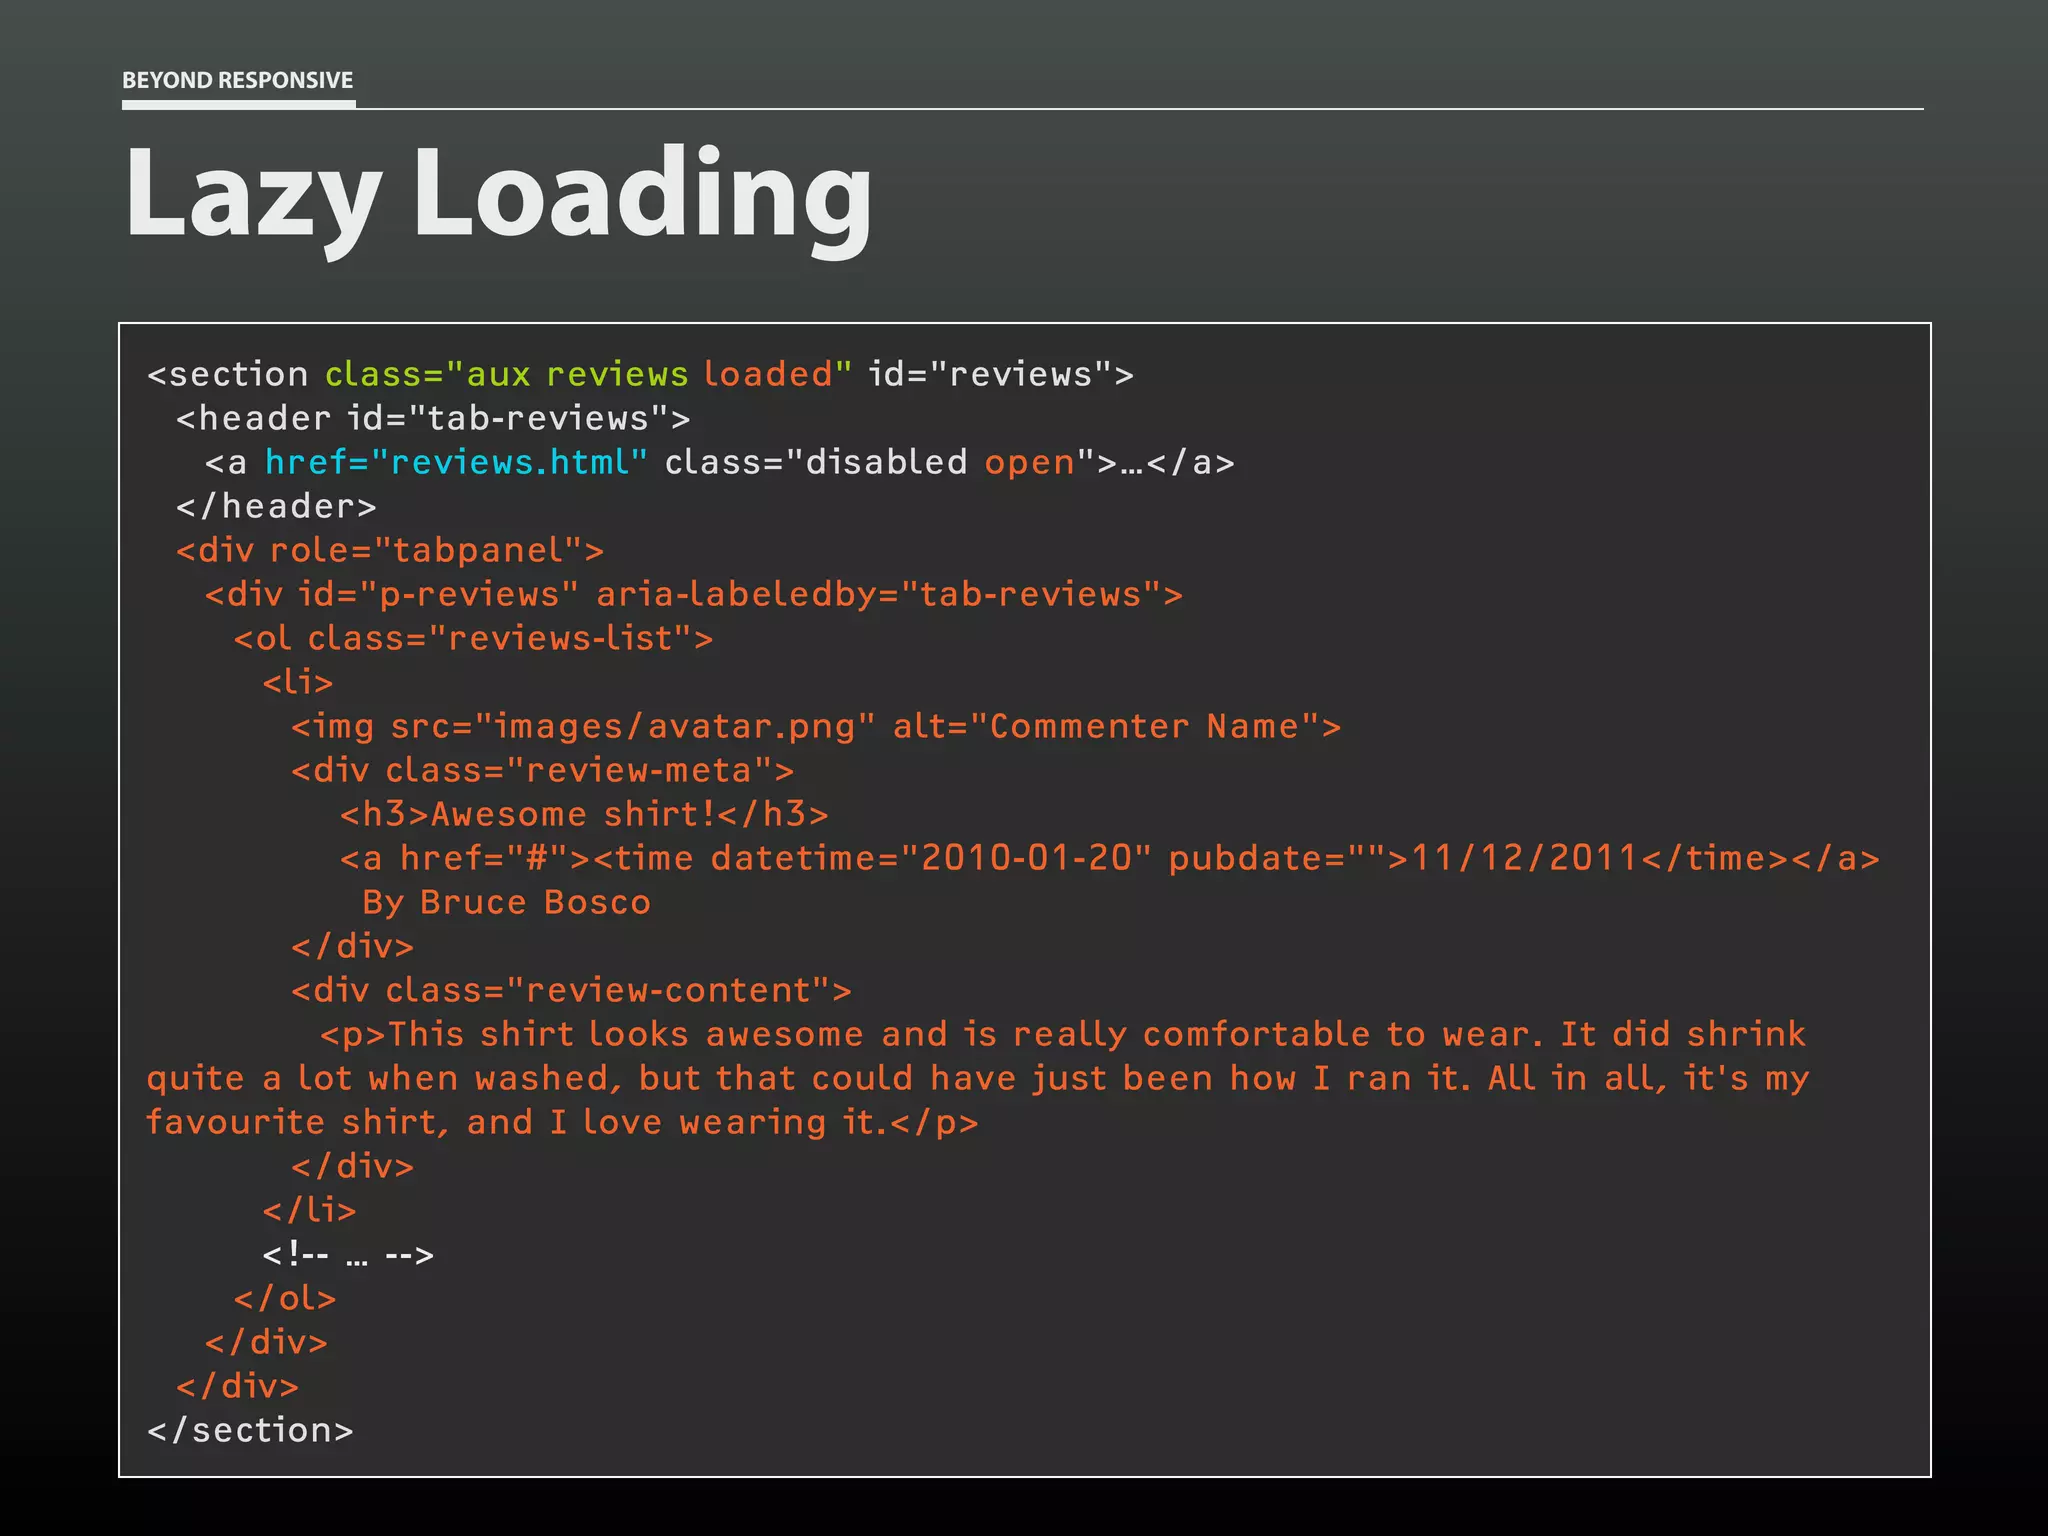Click the line 'quite a lot when washed'

[978, 1079]
